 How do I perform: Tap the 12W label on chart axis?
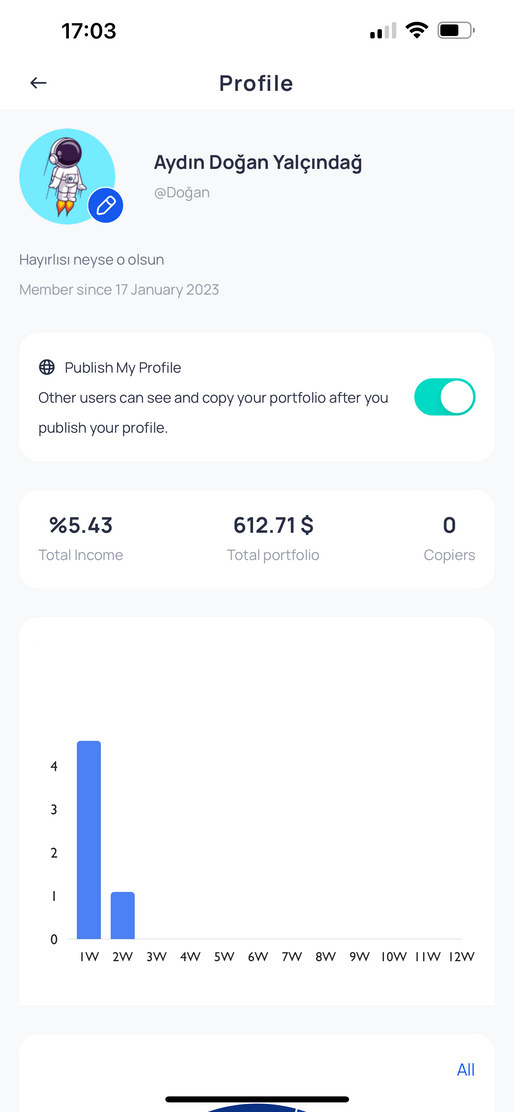pos(461,957)
